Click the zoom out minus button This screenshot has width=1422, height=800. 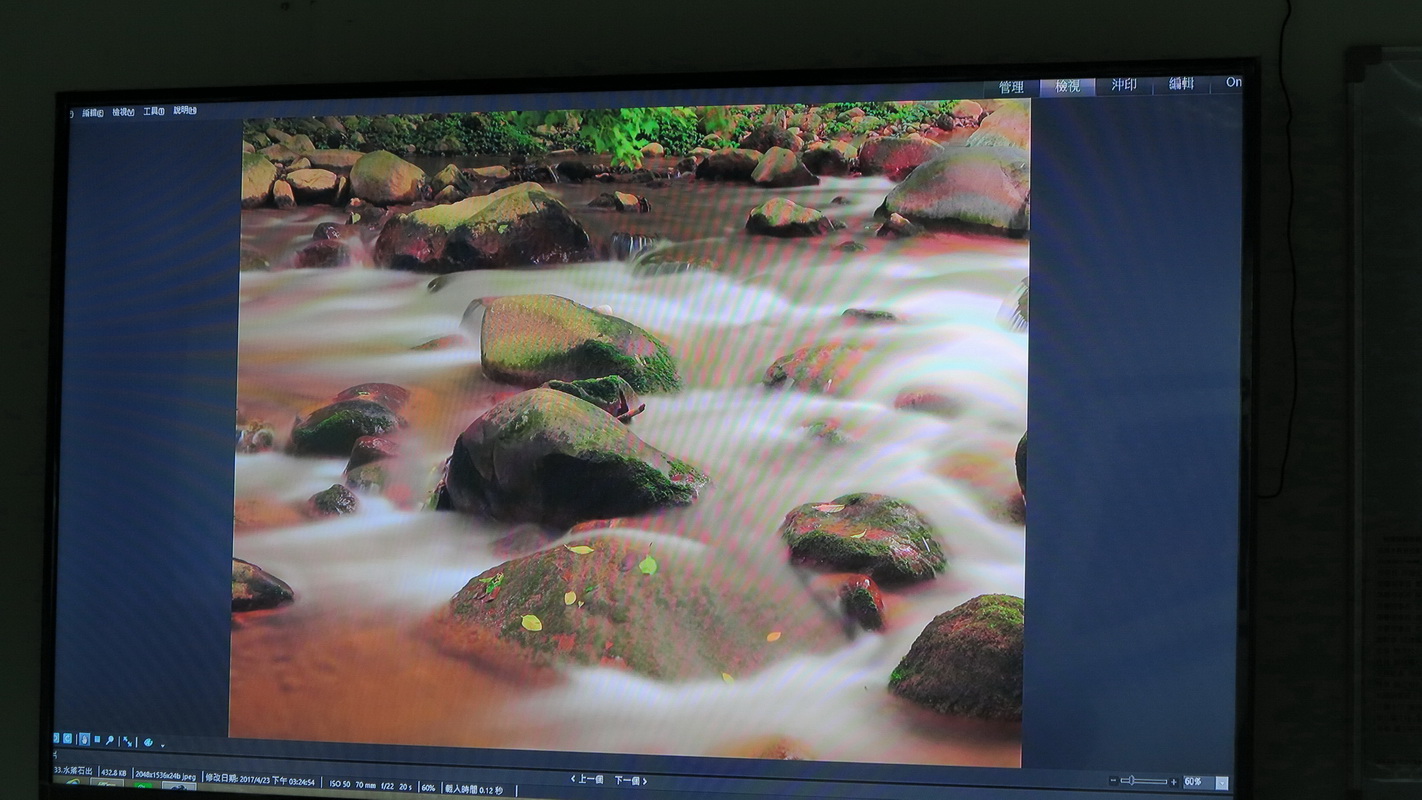click(x=1113, y=781)
